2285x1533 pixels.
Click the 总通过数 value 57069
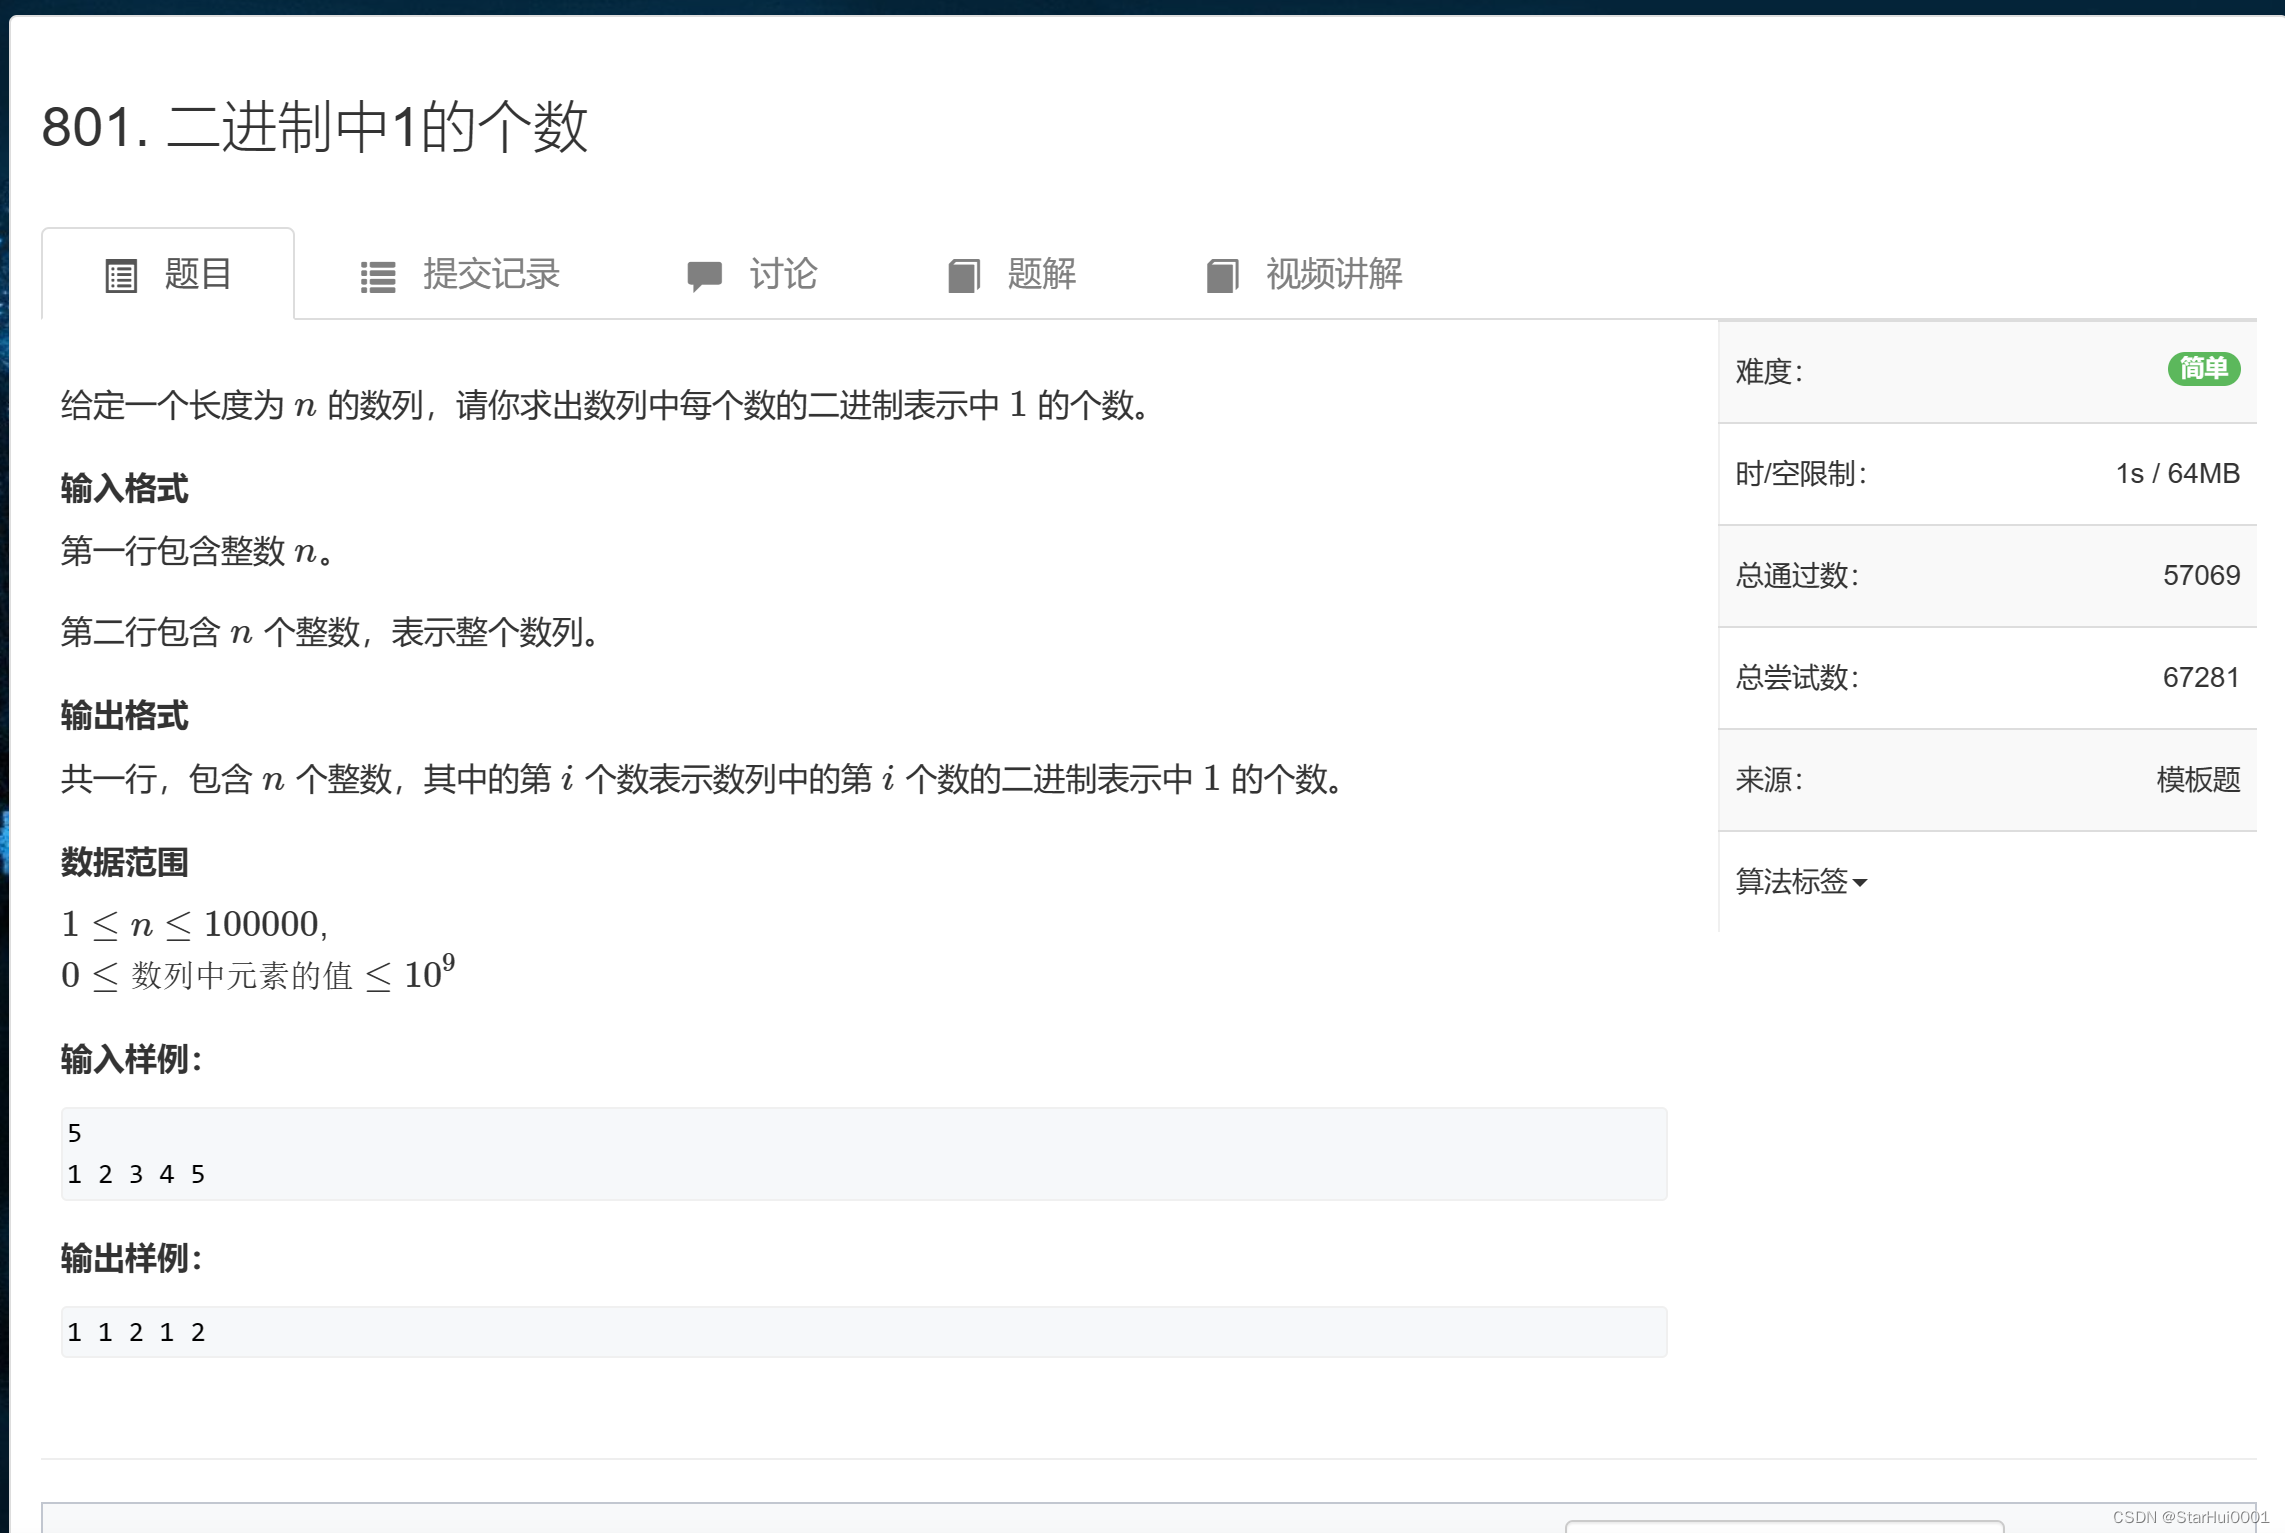pyautogui.click(x=2200, y=575)
